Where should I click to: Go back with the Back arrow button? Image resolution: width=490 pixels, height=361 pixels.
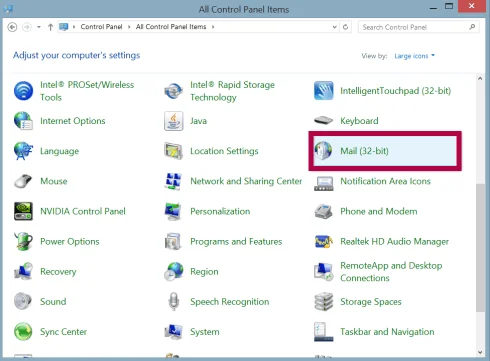click(12, 27)
